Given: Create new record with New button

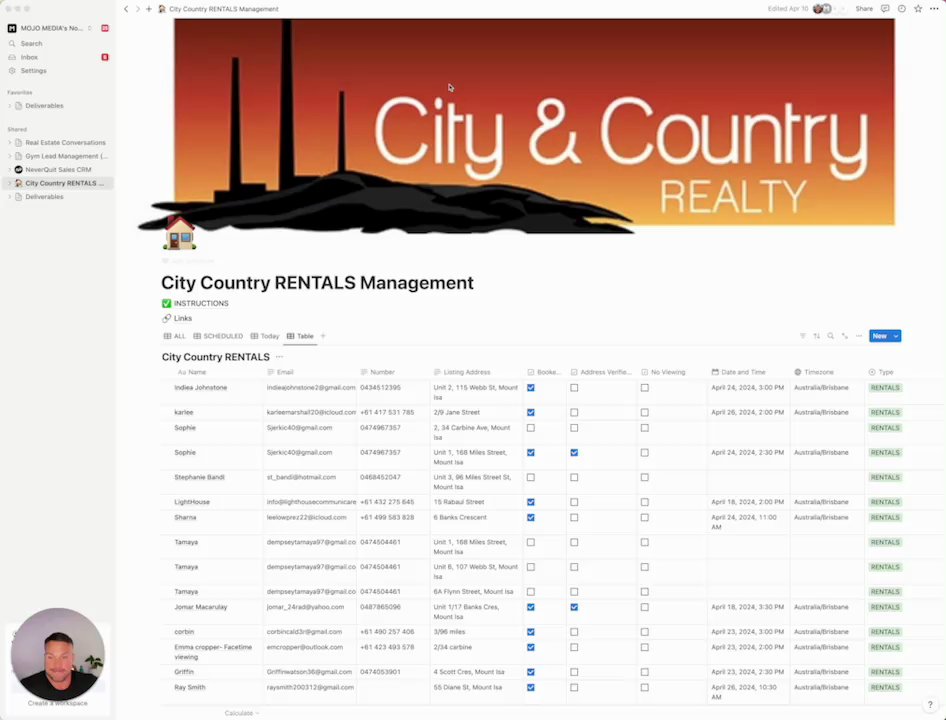Looking at the screenshot, I should pyautogui.click(x=880, y=336).
